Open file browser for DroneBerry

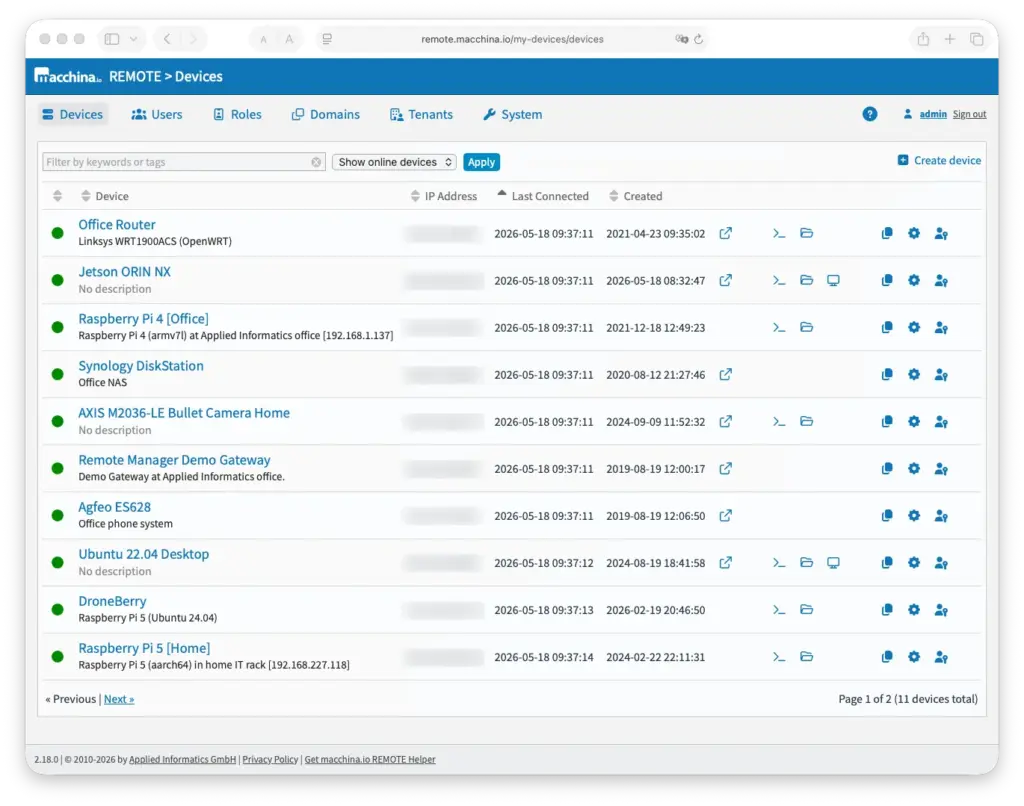coord(807,609)
